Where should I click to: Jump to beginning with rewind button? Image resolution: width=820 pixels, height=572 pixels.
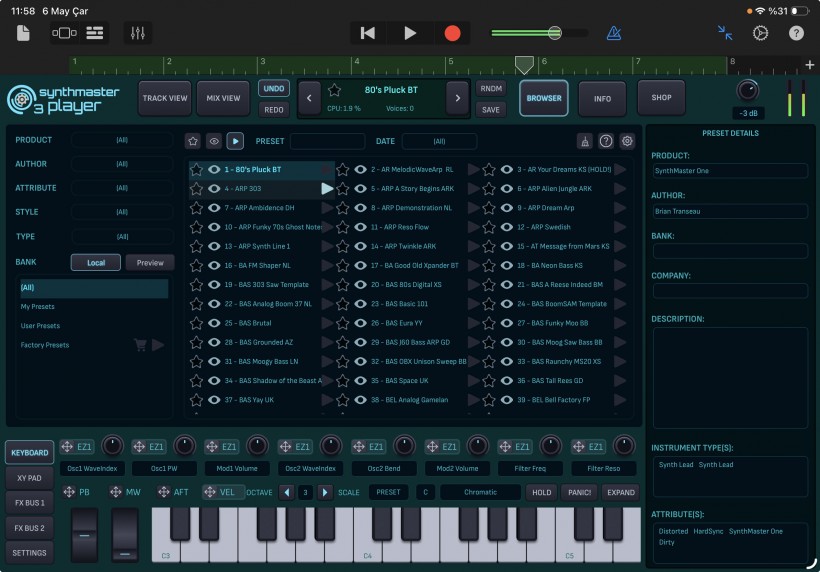[368, 33]
